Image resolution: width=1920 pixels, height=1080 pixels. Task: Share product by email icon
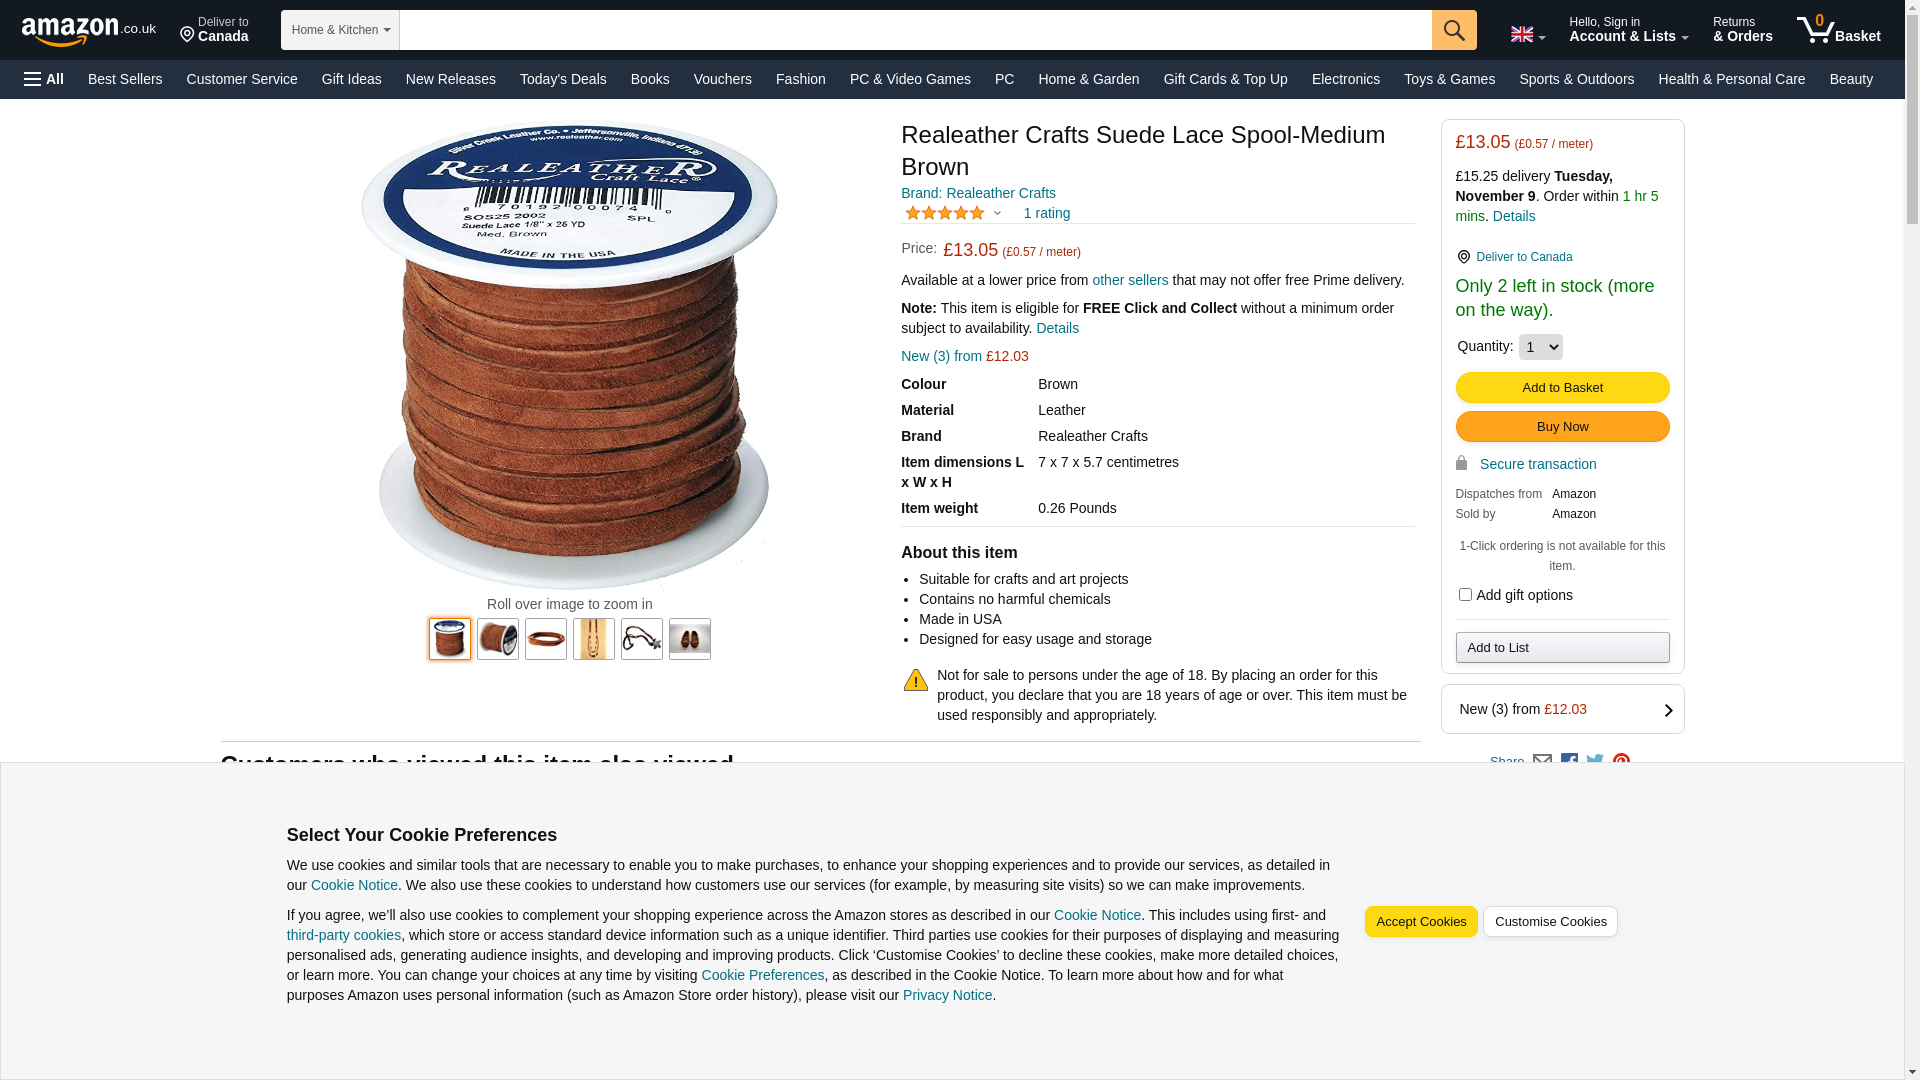click(1543, 763)
